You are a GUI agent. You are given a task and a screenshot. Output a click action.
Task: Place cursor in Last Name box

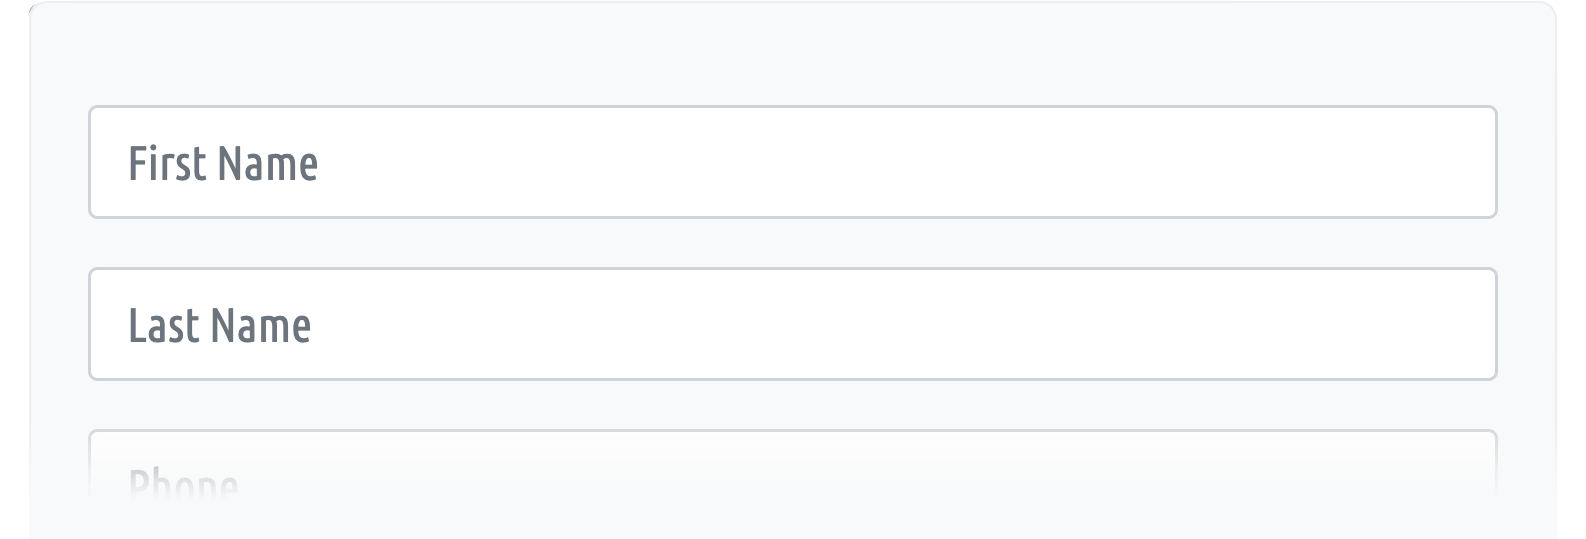click(x=793, y=324)
